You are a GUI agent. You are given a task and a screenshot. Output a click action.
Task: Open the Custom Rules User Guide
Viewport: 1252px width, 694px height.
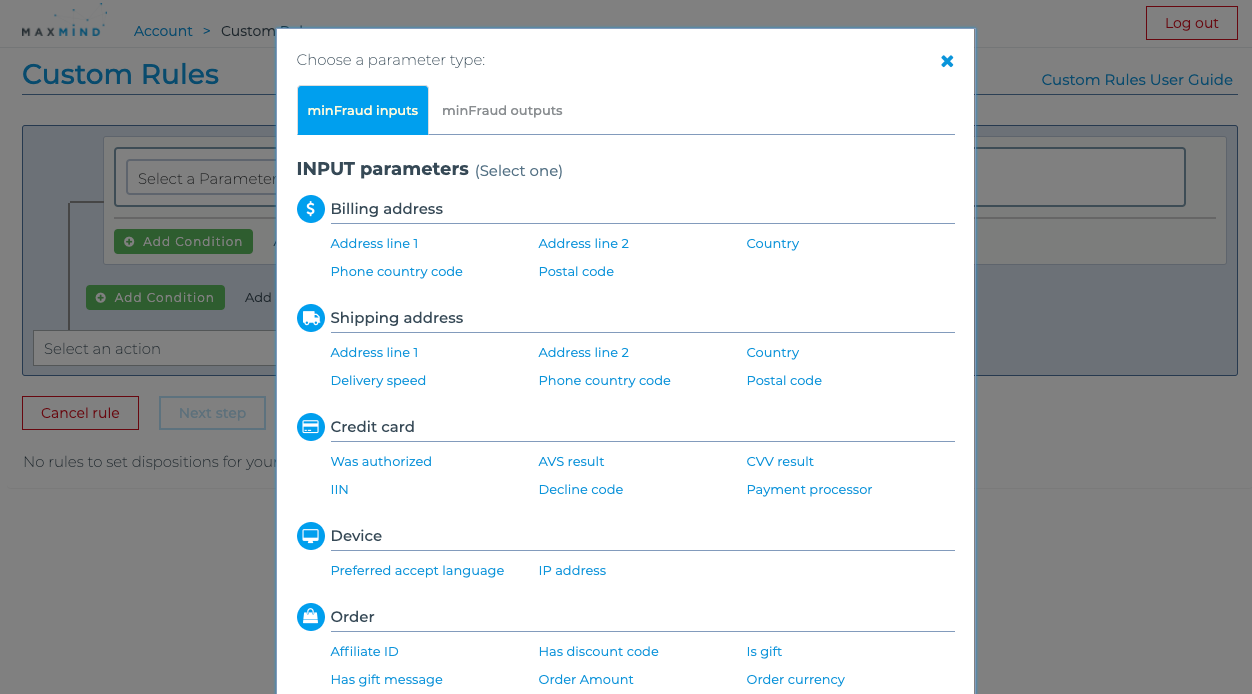1137,80
